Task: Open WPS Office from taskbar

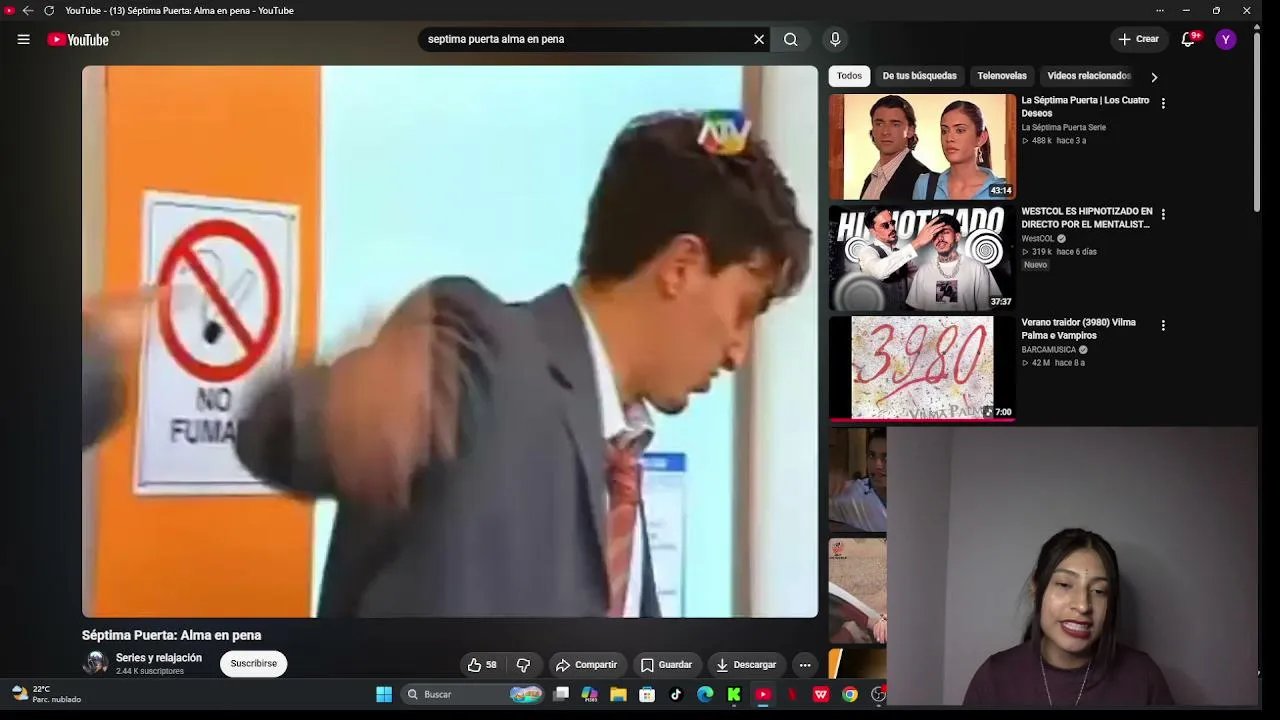Action: click(x=821, y=694)
